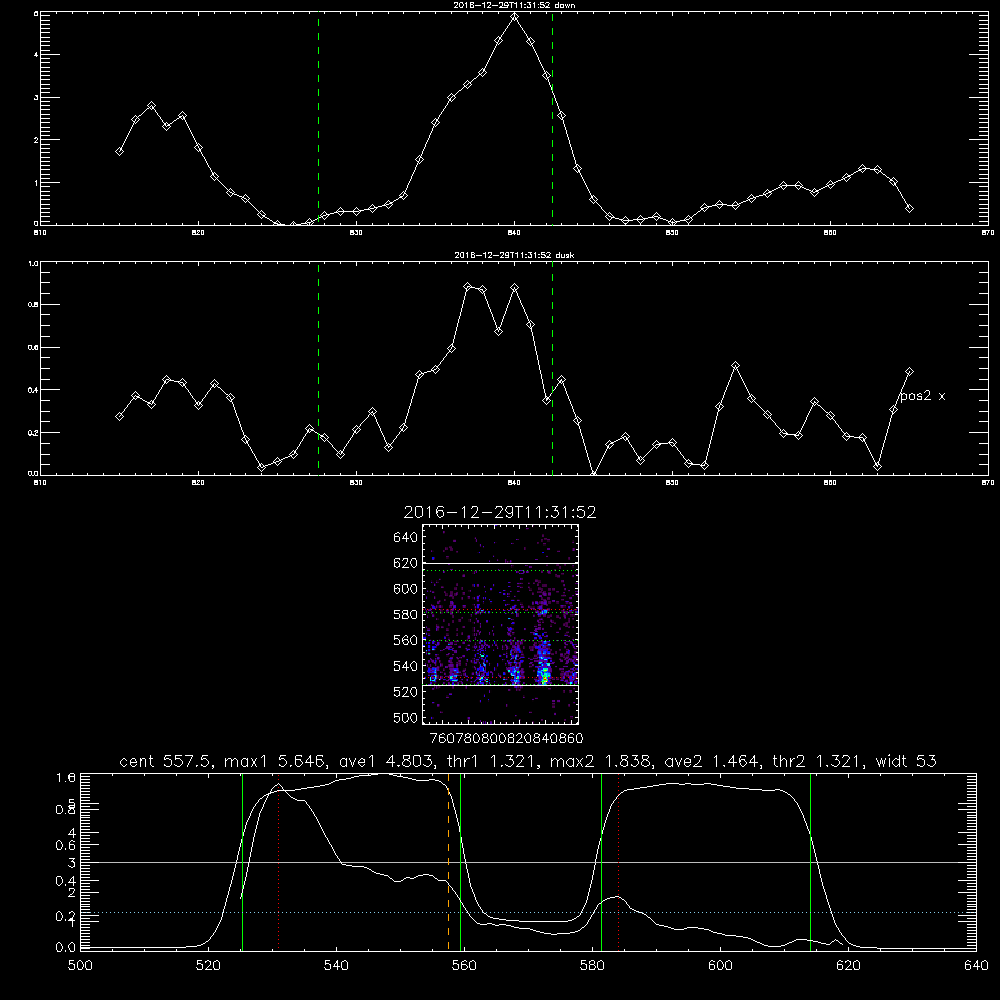This screenshot has width=1000, height=1000.
Task: Click the 'widt 53' statistic
Action: tap(906, 761)
